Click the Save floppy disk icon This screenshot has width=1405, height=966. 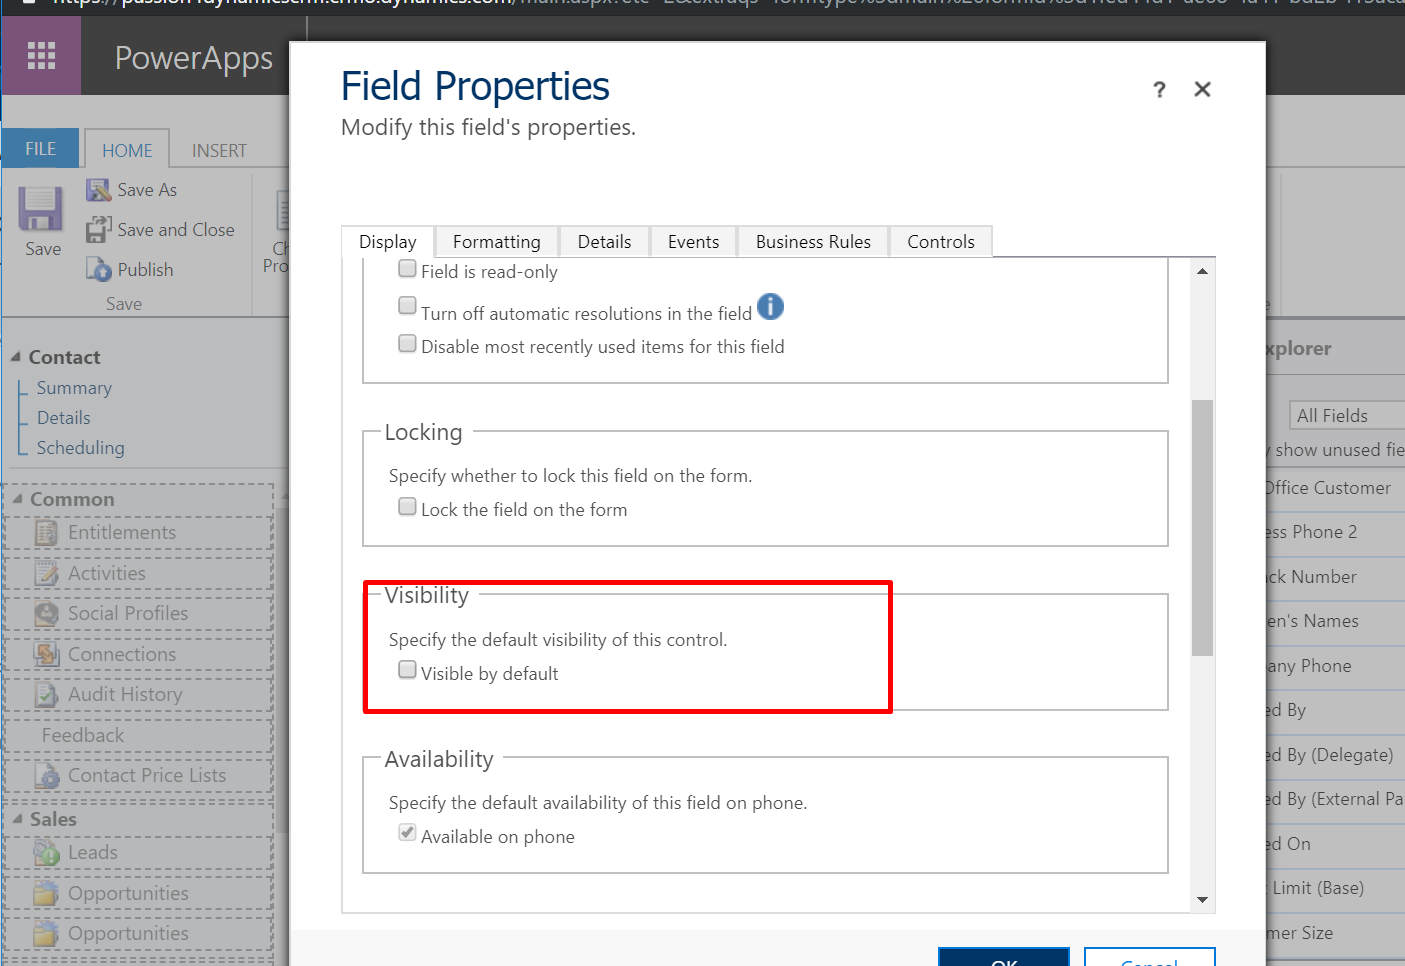click(41, 210)
